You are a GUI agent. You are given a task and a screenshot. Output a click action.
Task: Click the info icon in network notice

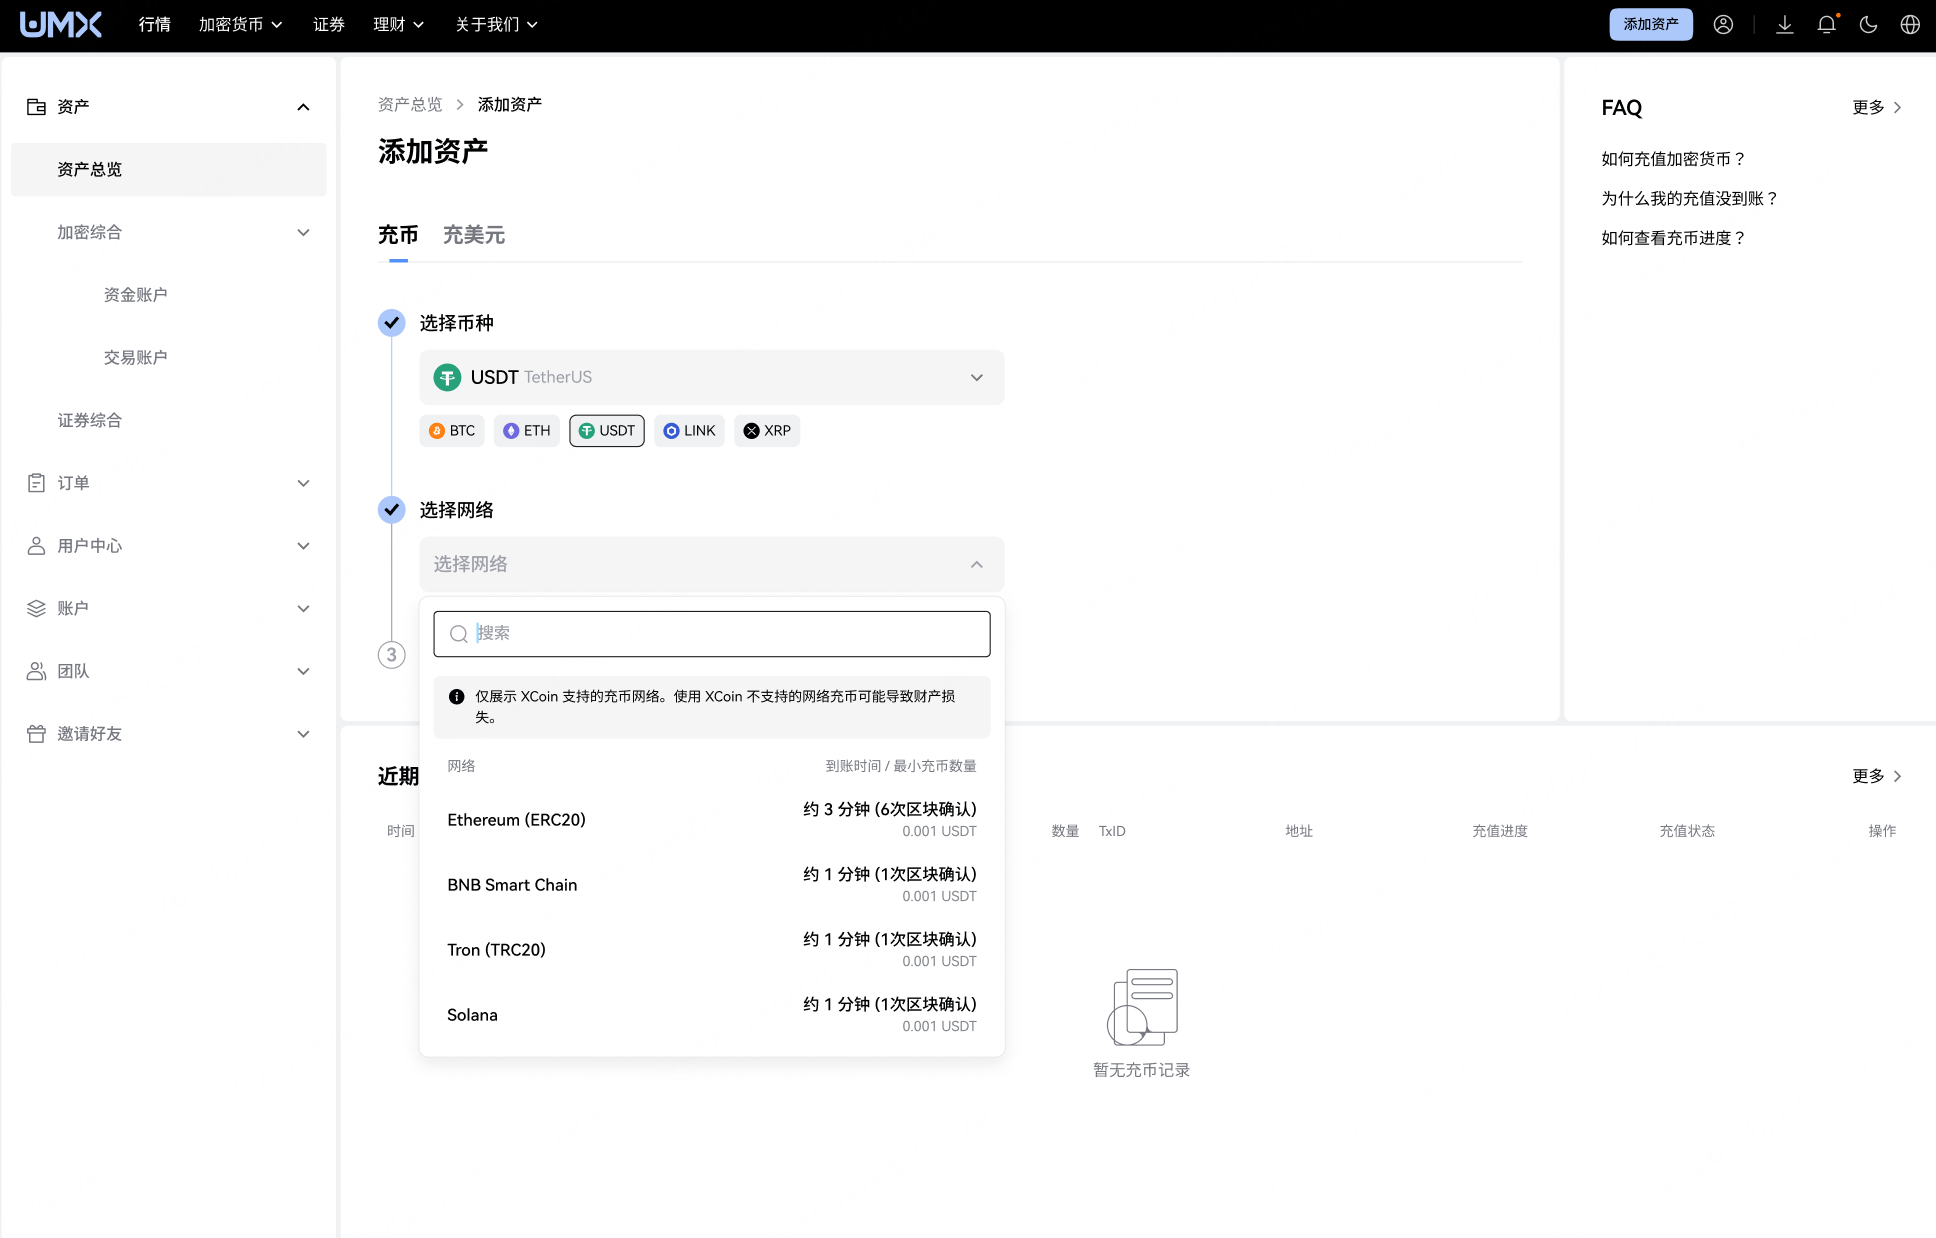coord(457,696)
